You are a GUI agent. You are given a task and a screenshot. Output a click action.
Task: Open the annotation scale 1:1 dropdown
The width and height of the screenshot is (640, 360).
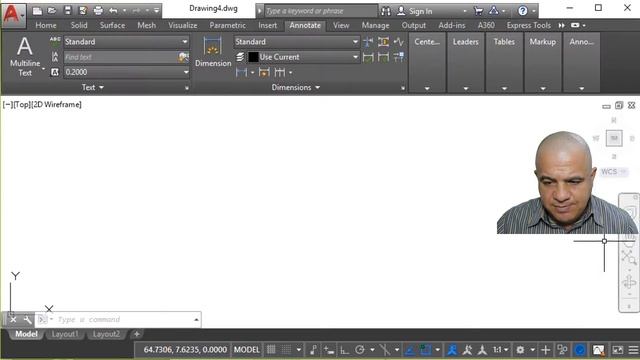click(500, 350)
